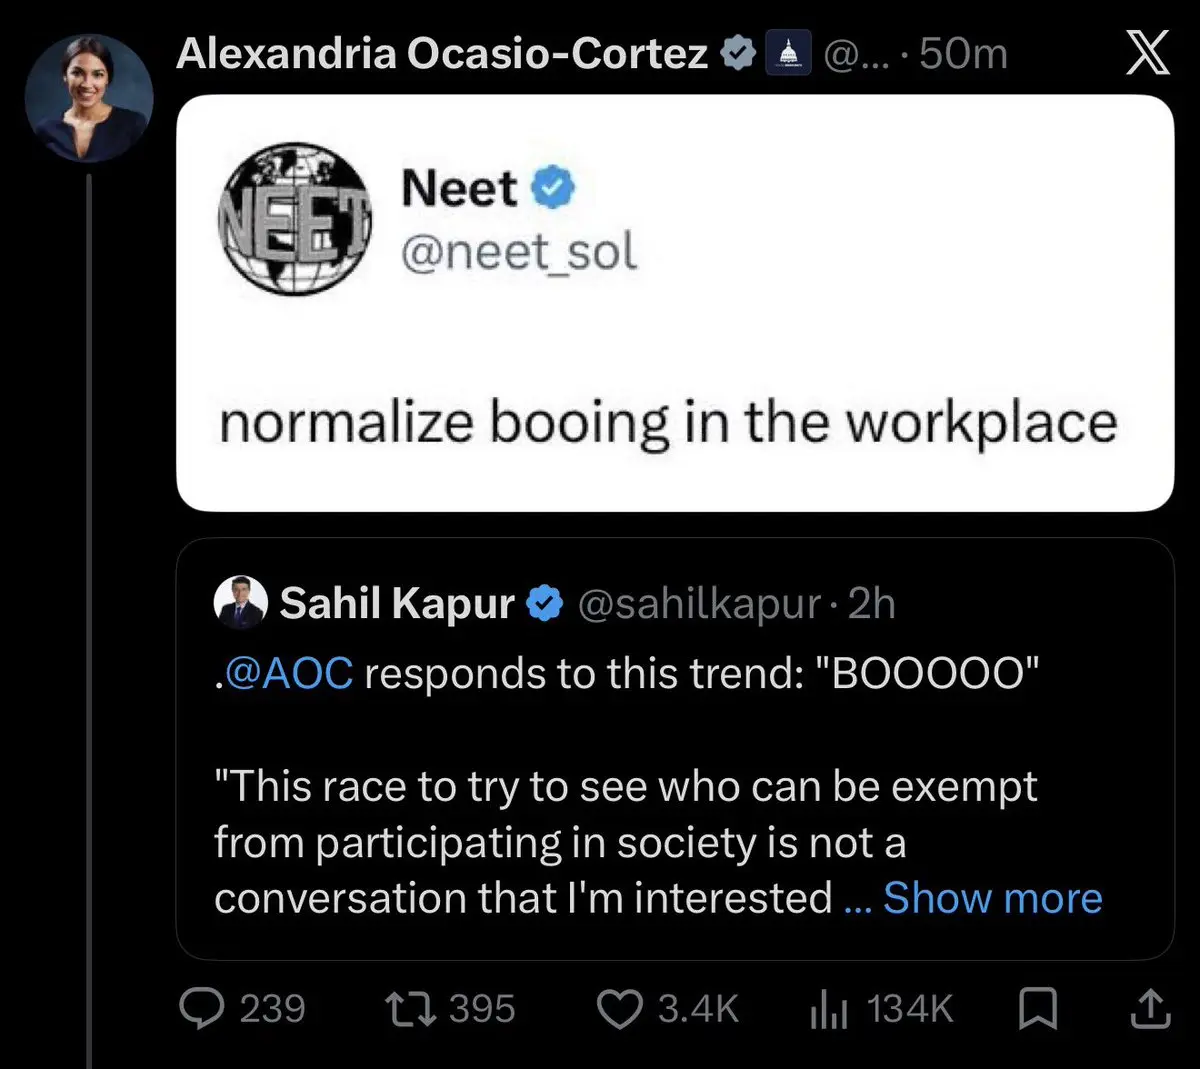Screen dimensions: 1200x1069
Task: Open the Alexandria Ocasio-Cortez profile avatar
Action: (x=89, y=97)
